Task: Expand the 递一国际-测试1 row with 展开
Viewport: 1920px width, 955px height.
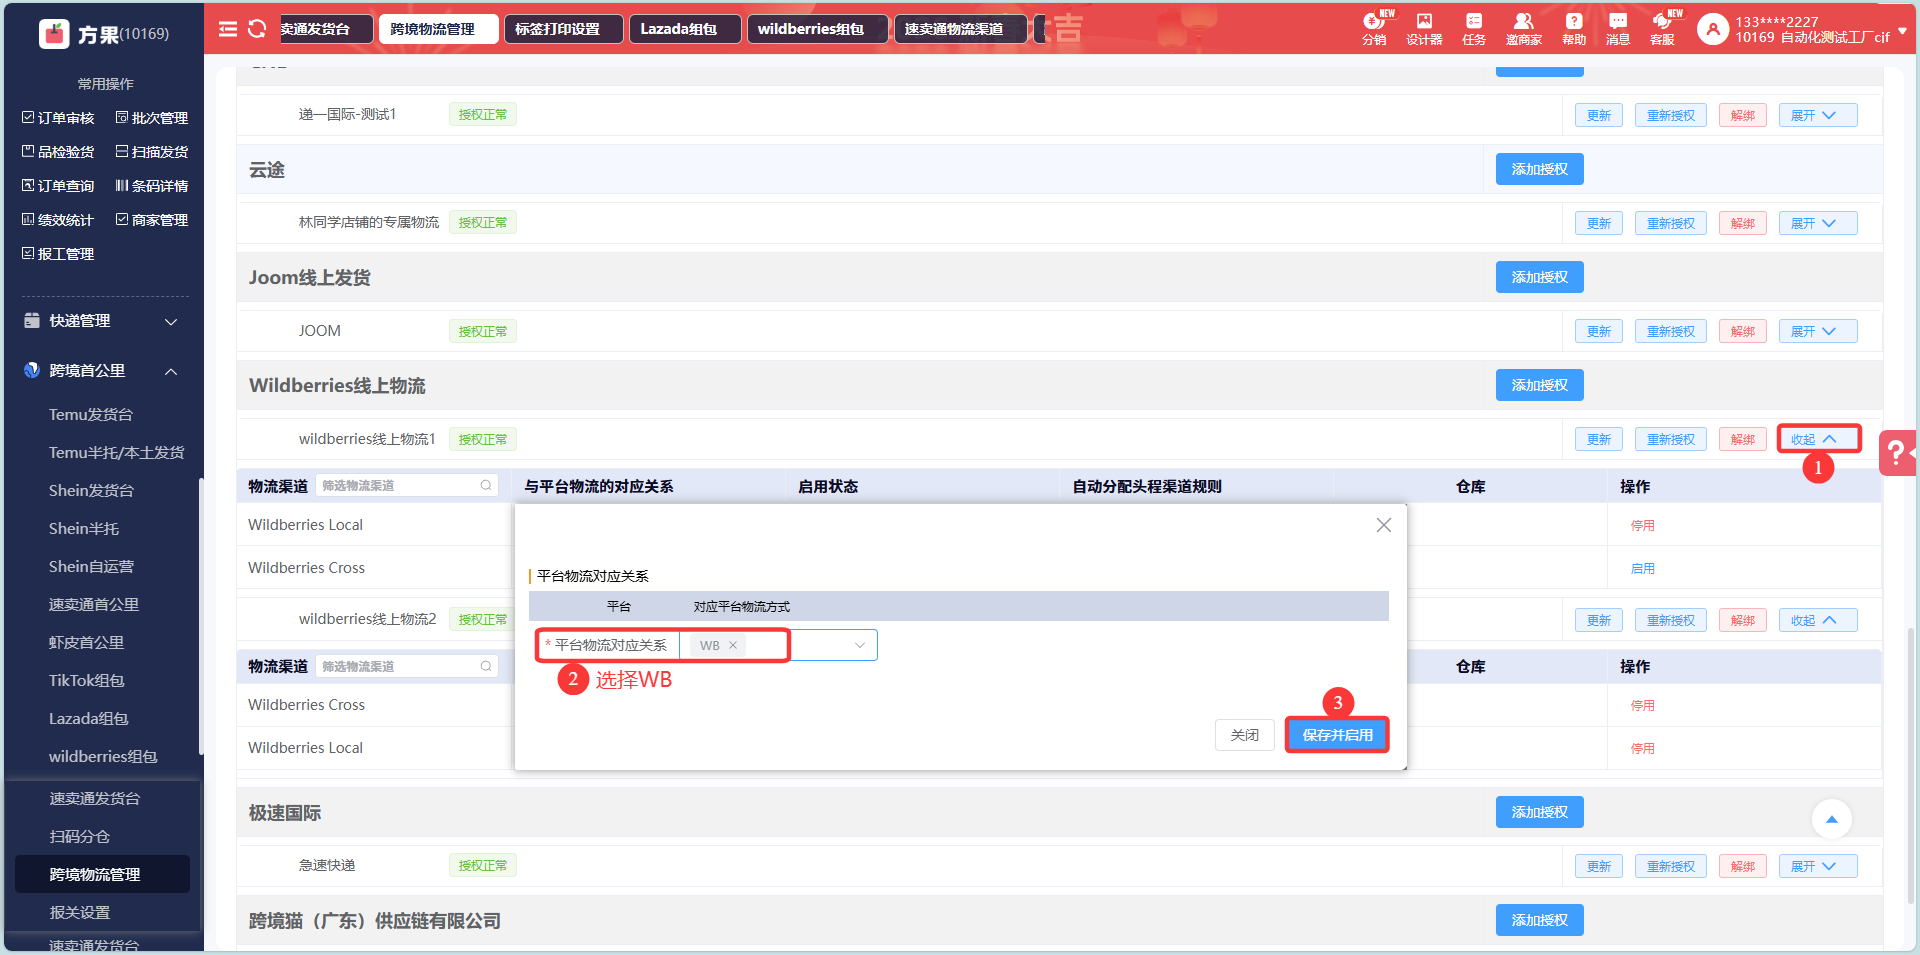Action: click(1818, 116)
